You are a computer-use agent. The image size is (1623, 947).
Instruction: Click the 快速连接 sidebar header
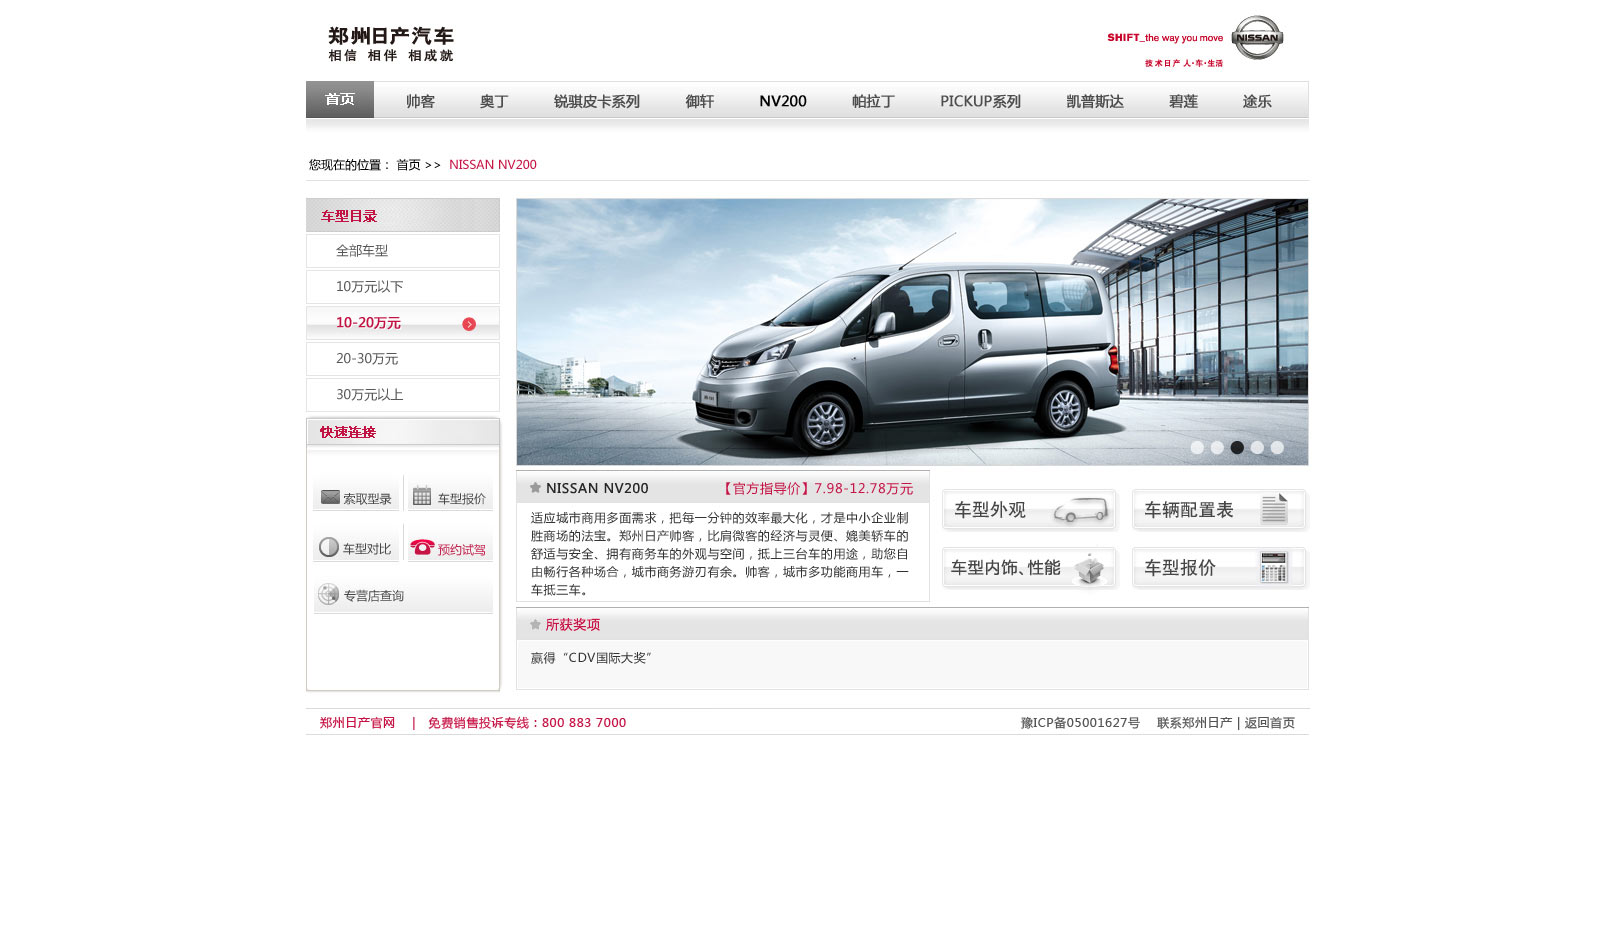click(x=403, y=432)
